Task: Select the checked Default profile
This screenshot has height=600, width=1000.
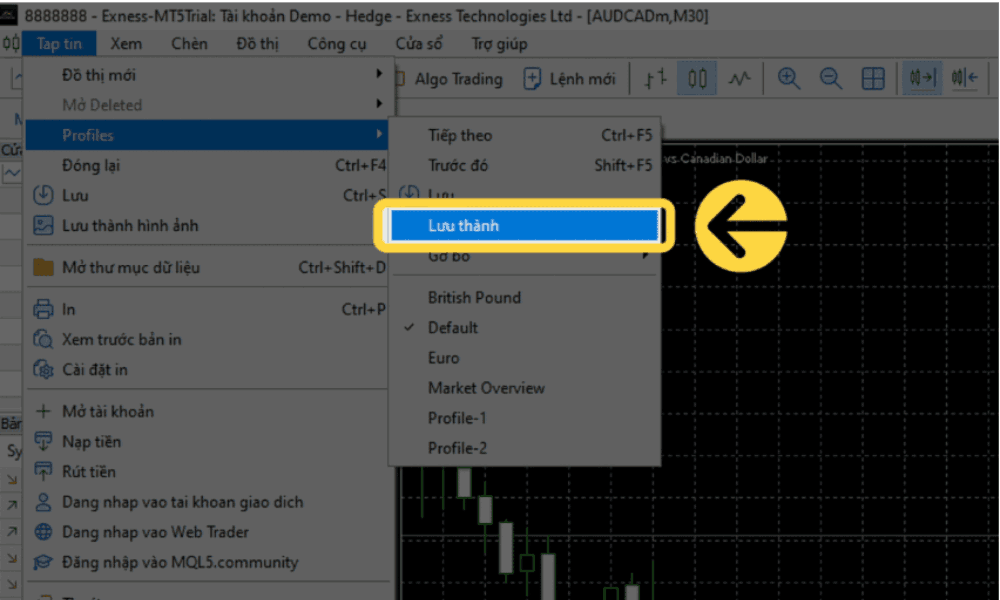Action: (x=453, y=327)
